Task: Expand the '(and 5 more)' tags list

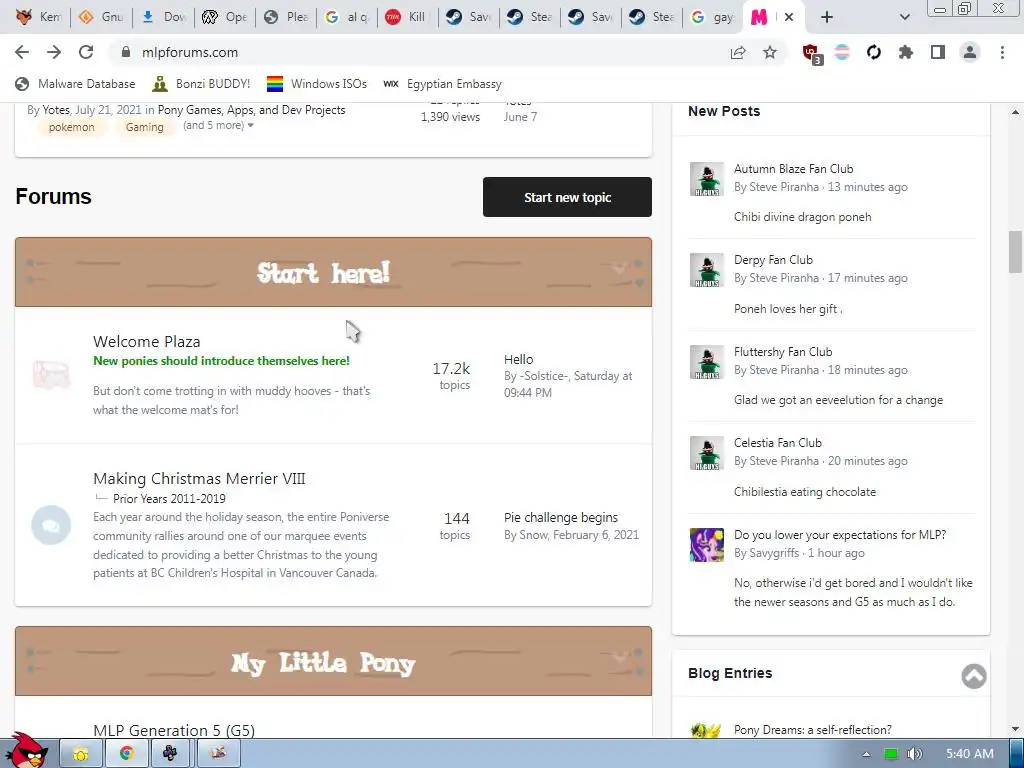Action: click(218, 125)
